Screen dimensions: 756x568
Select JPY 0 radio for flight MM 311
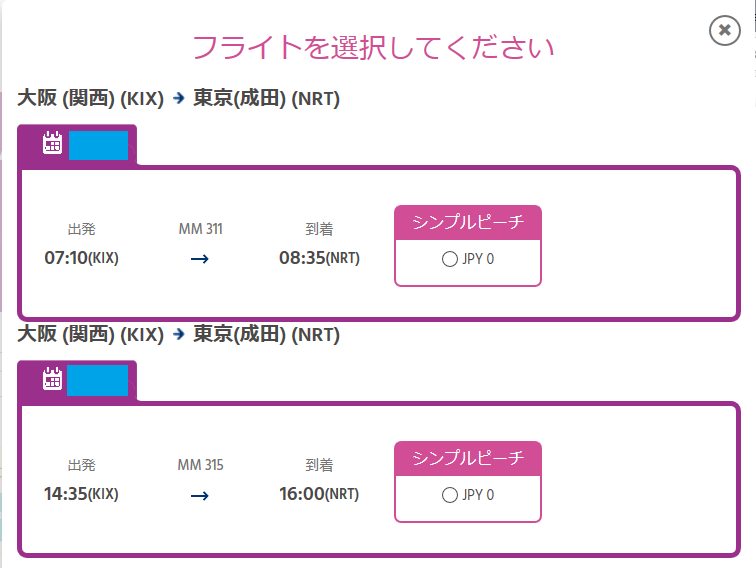(x=449, y=259)
